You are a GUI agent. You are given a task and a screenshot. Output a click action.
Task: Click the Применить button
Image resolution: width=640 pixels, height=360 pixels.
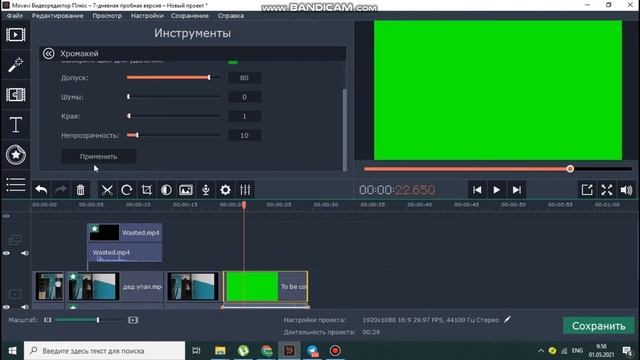pos(98,156)
